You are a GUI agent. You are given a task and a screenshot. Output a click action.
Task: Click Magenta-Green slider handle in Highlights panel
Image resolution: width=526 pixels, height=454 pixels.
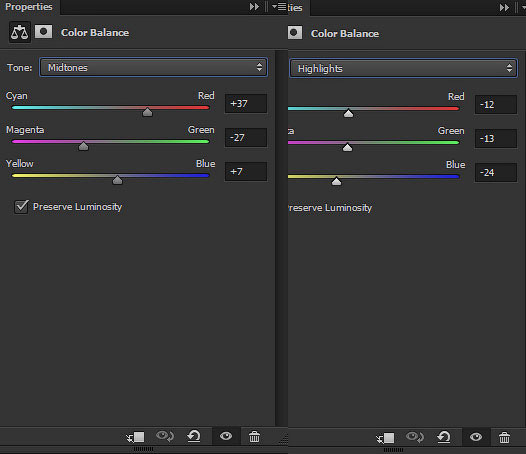coord(348,147)
